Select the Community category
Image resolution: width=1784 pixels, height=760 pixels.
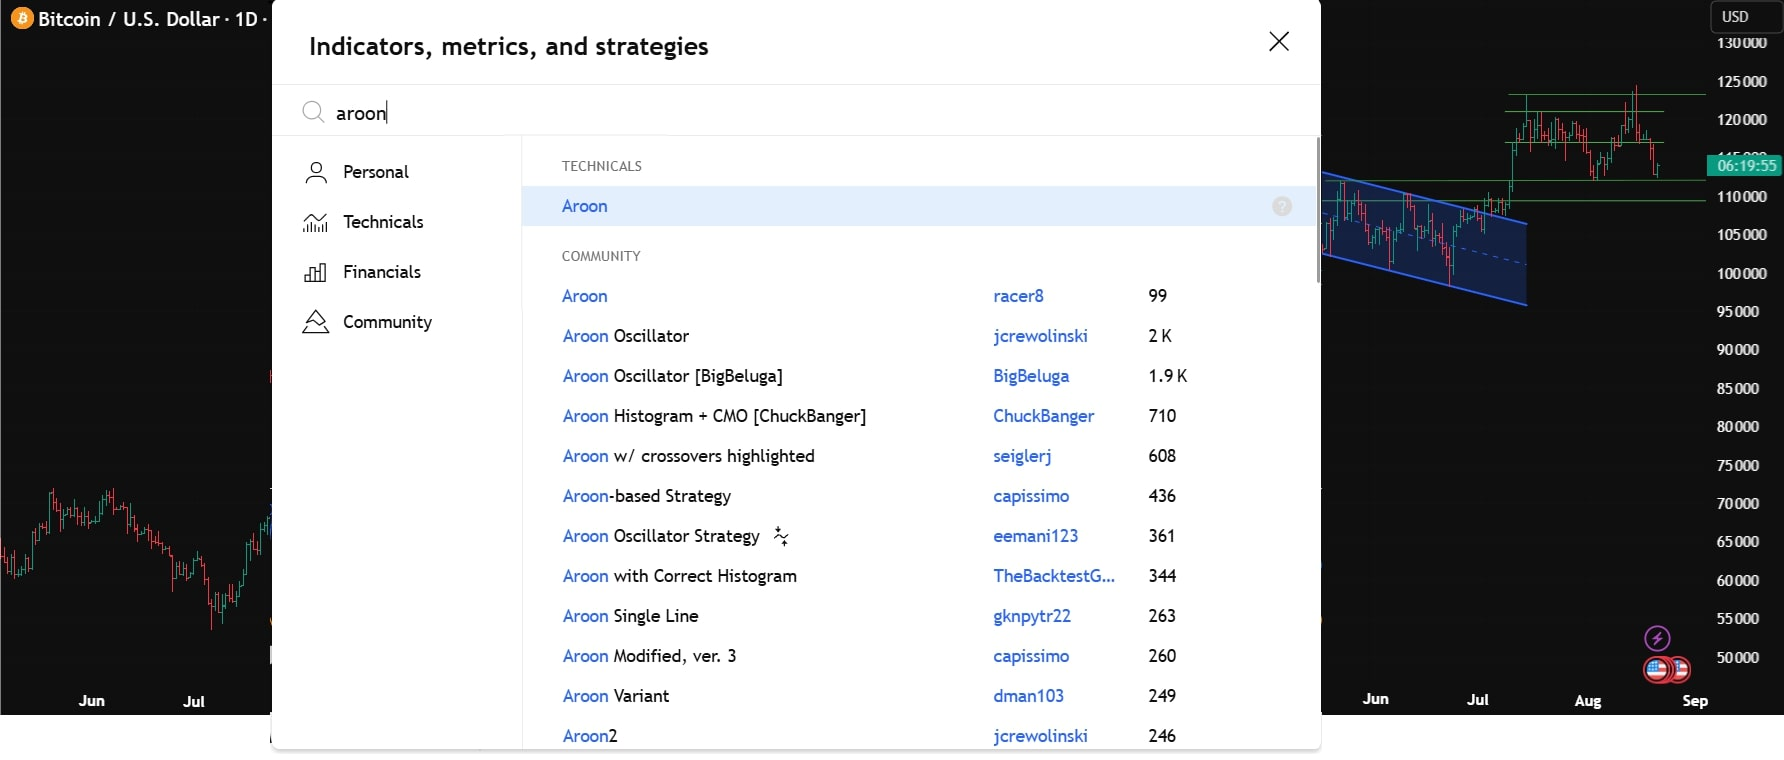[x=387, y=322]
